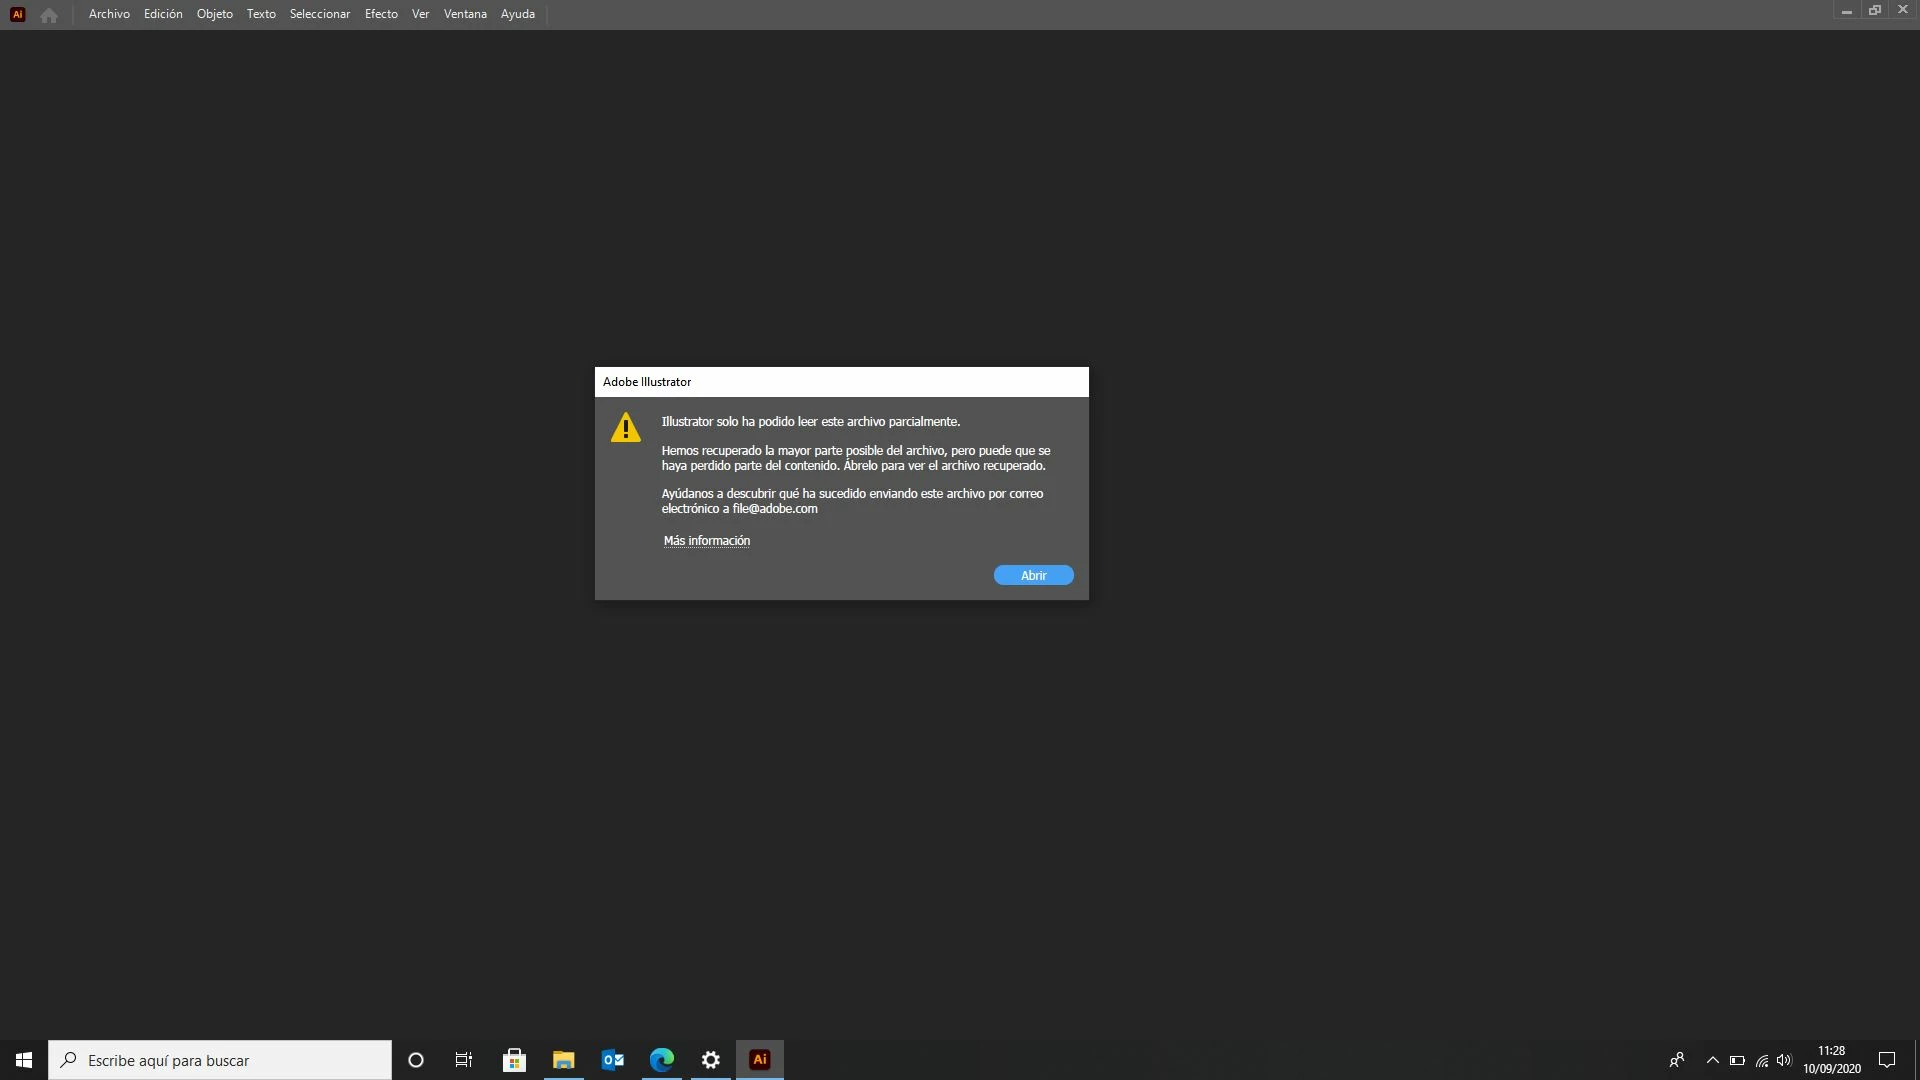Open Microsoft Store from taskbar
The image size is (1920, 1080).
click(514, 1060)
